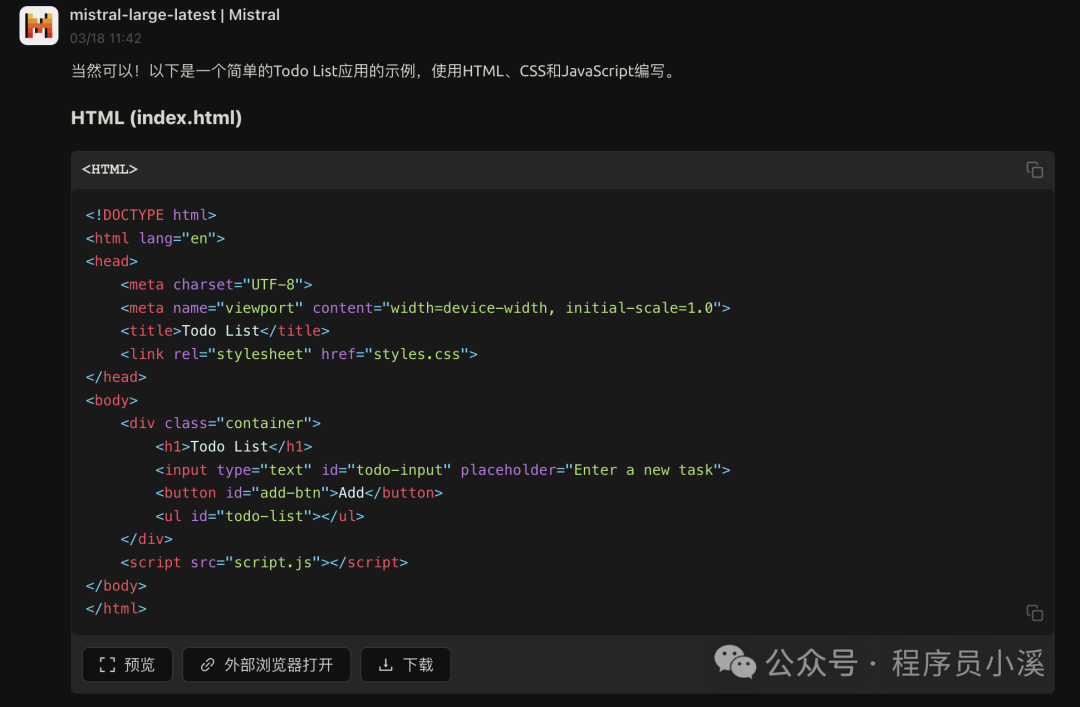
Task: Copy code using top copy icon
Action: 1034,170
